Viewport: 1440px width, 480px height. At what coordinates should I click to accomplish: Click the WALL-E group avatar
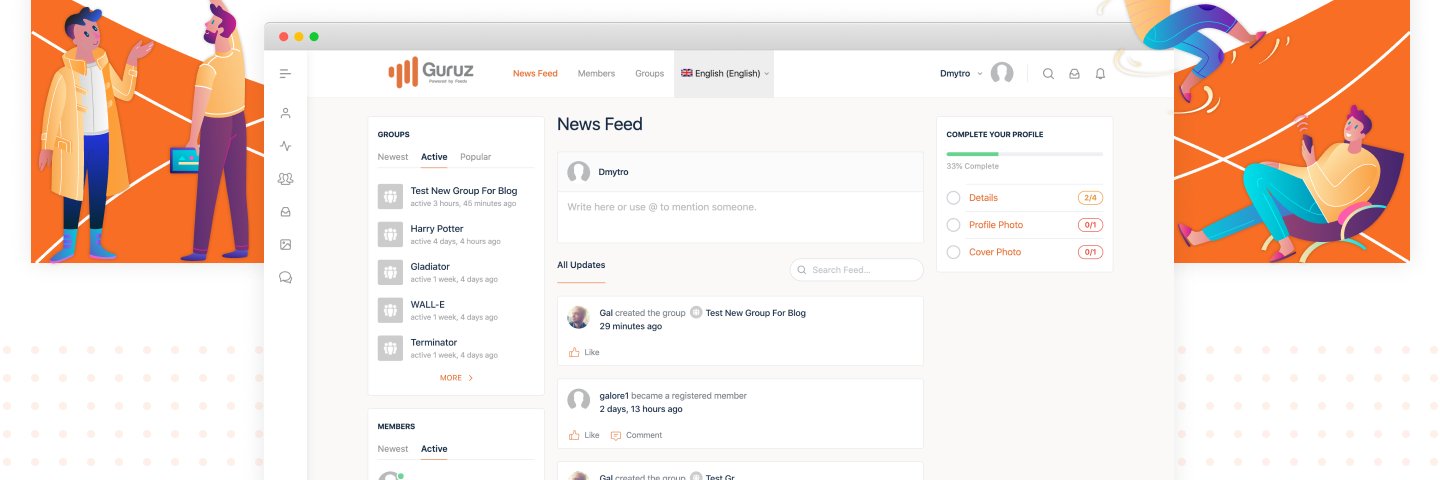390,310
